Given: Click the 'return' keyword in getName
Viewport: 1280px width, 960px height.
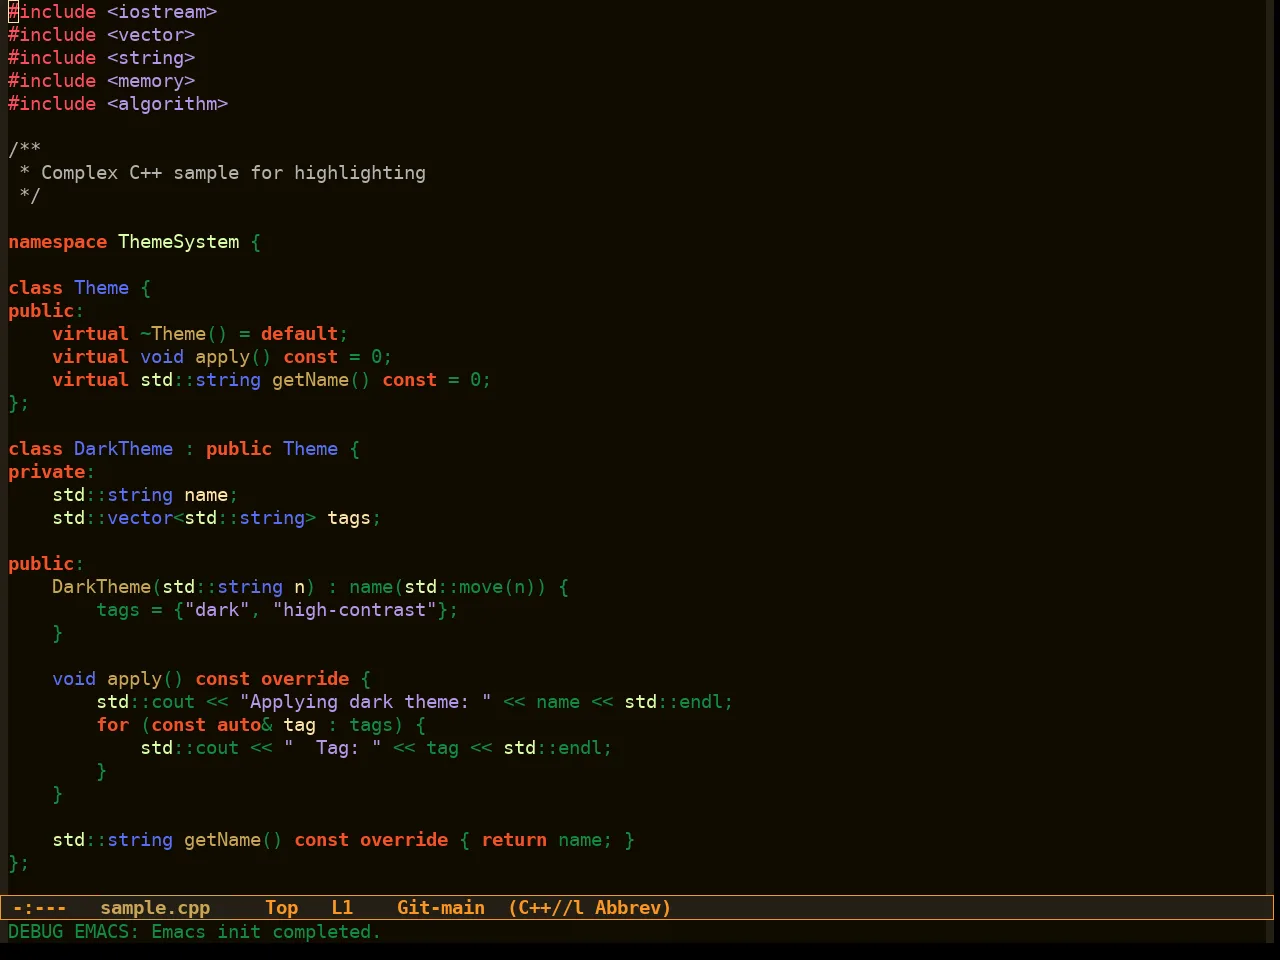Looking at the screenshot, I should [514, 840].
